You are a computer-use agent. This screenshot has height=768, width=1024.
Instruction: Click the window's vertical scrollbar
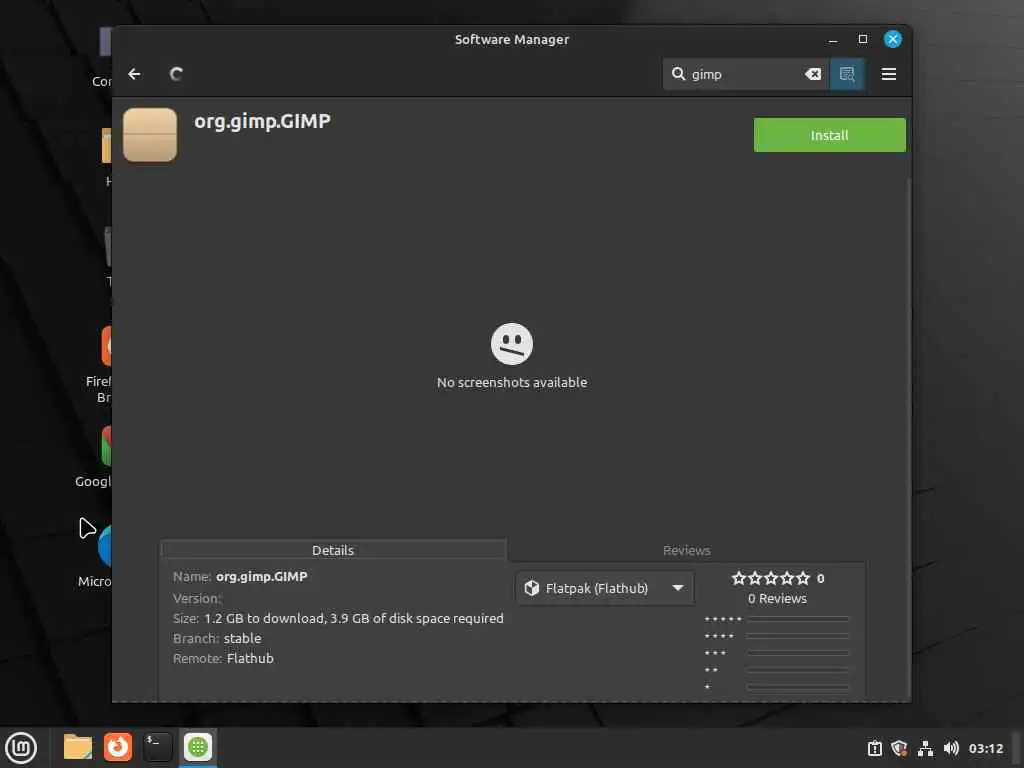point(908,438)
